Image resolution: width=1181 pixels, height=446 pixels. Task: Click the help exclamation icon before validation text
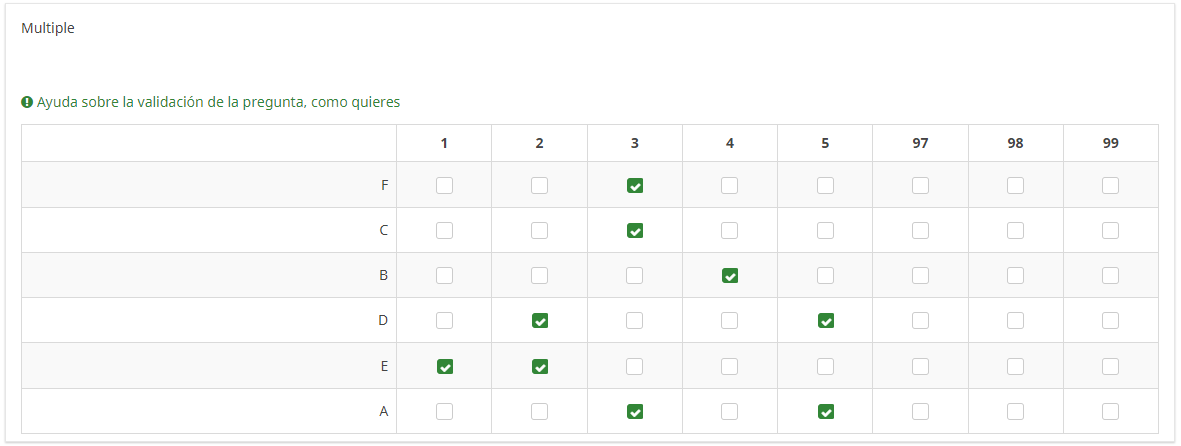[27, 102]
